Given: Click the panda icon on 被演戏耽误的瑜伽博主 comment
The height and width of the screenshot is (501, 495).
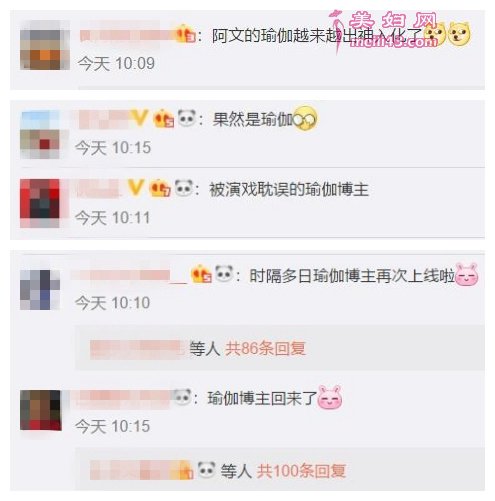Looking at the screenshot, I should pyautogui.click(x=184, y=188).
